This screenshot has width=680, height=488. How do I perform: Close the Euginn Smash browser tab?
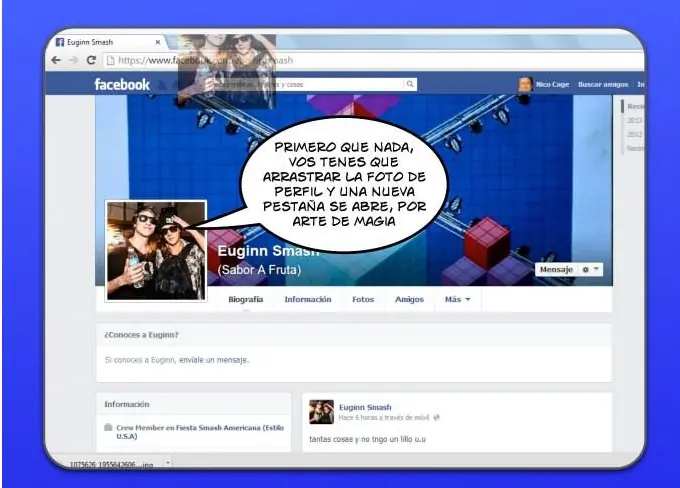tap(158, 42)
